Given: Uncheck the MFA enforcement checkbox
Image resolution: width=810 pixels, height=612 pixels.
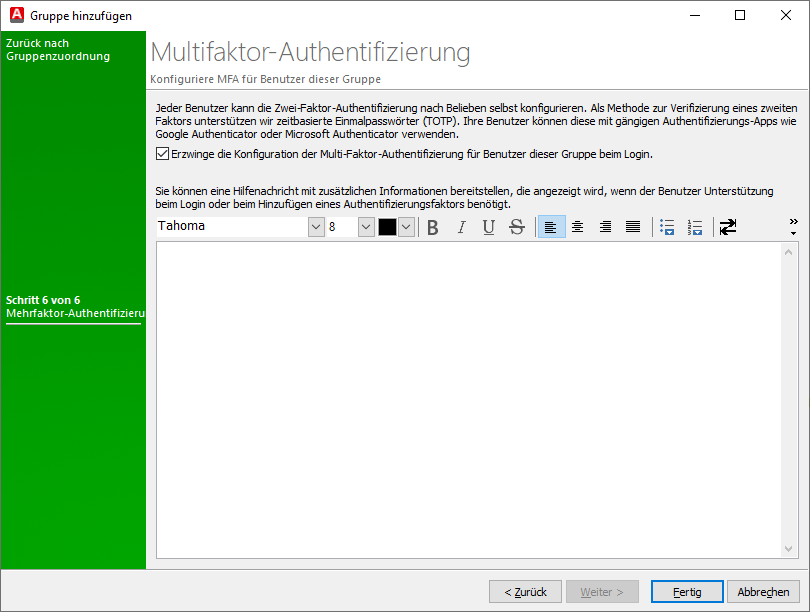Looking at the screenshot, I should point(161,153).
